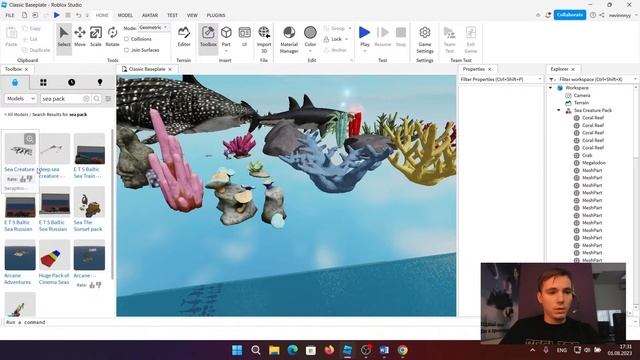Open Sea Creature model title link
This screenshot has width=640, height=360.
[x=19, y=169]
